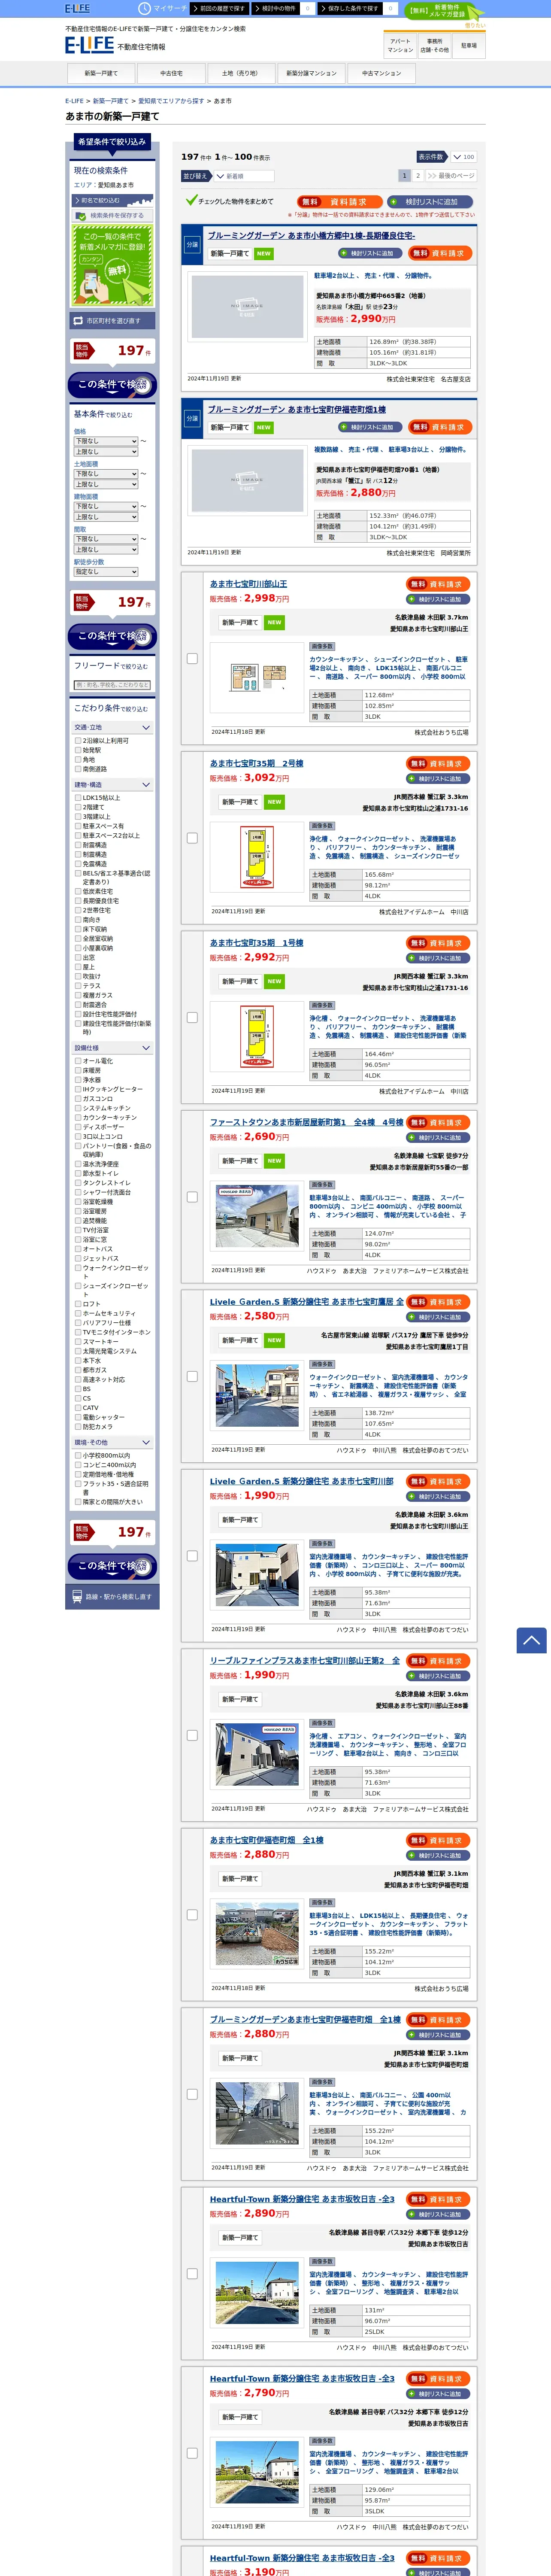551x2576 pixels.
Task: Collapse the 環境・その他 filter section
Action: tap(112, 1443)
